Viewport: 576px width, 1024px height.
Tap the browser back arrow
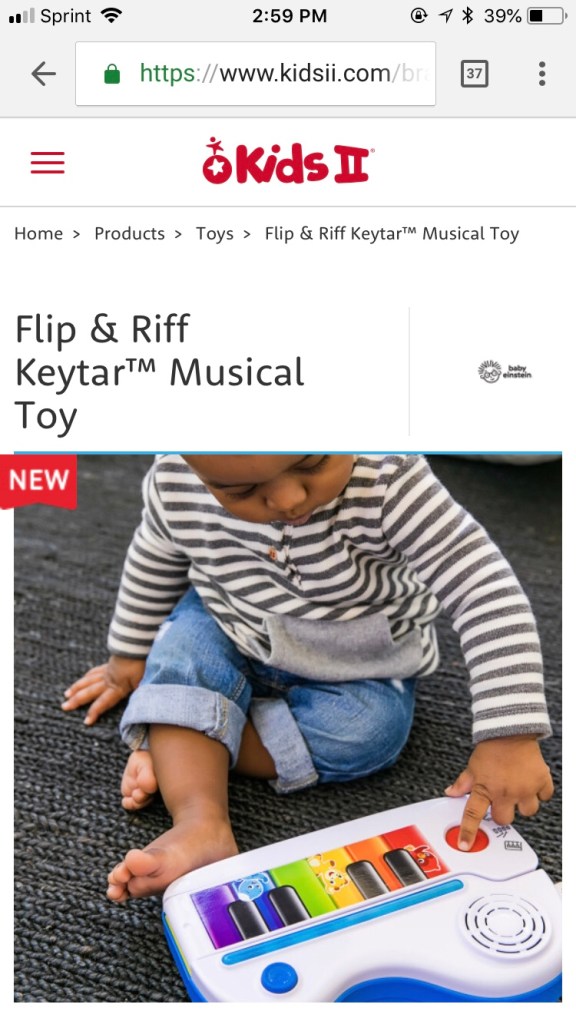44,74
